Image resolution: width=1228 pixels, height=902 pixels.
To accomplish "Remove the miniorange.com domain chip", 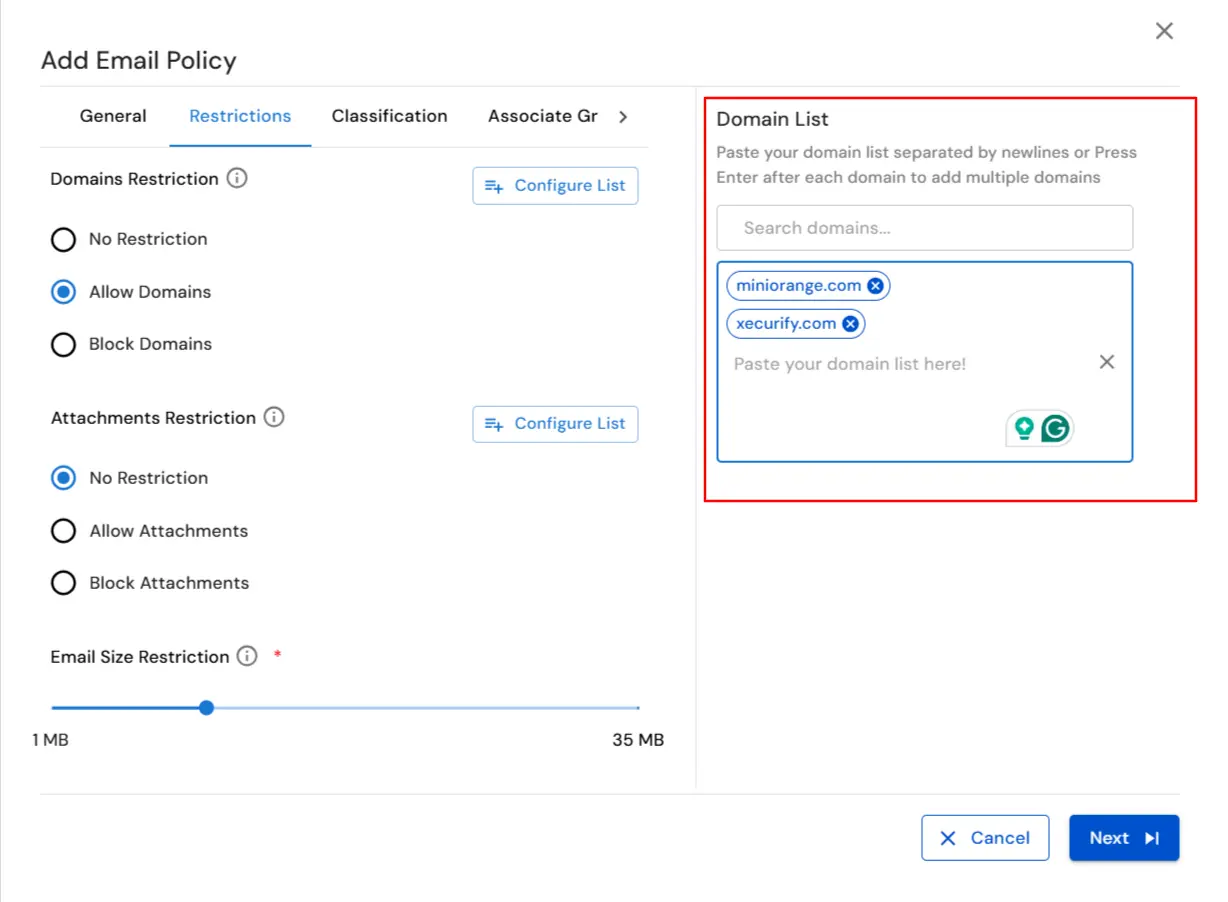I will pyautogui.click(x=875, y=285).
